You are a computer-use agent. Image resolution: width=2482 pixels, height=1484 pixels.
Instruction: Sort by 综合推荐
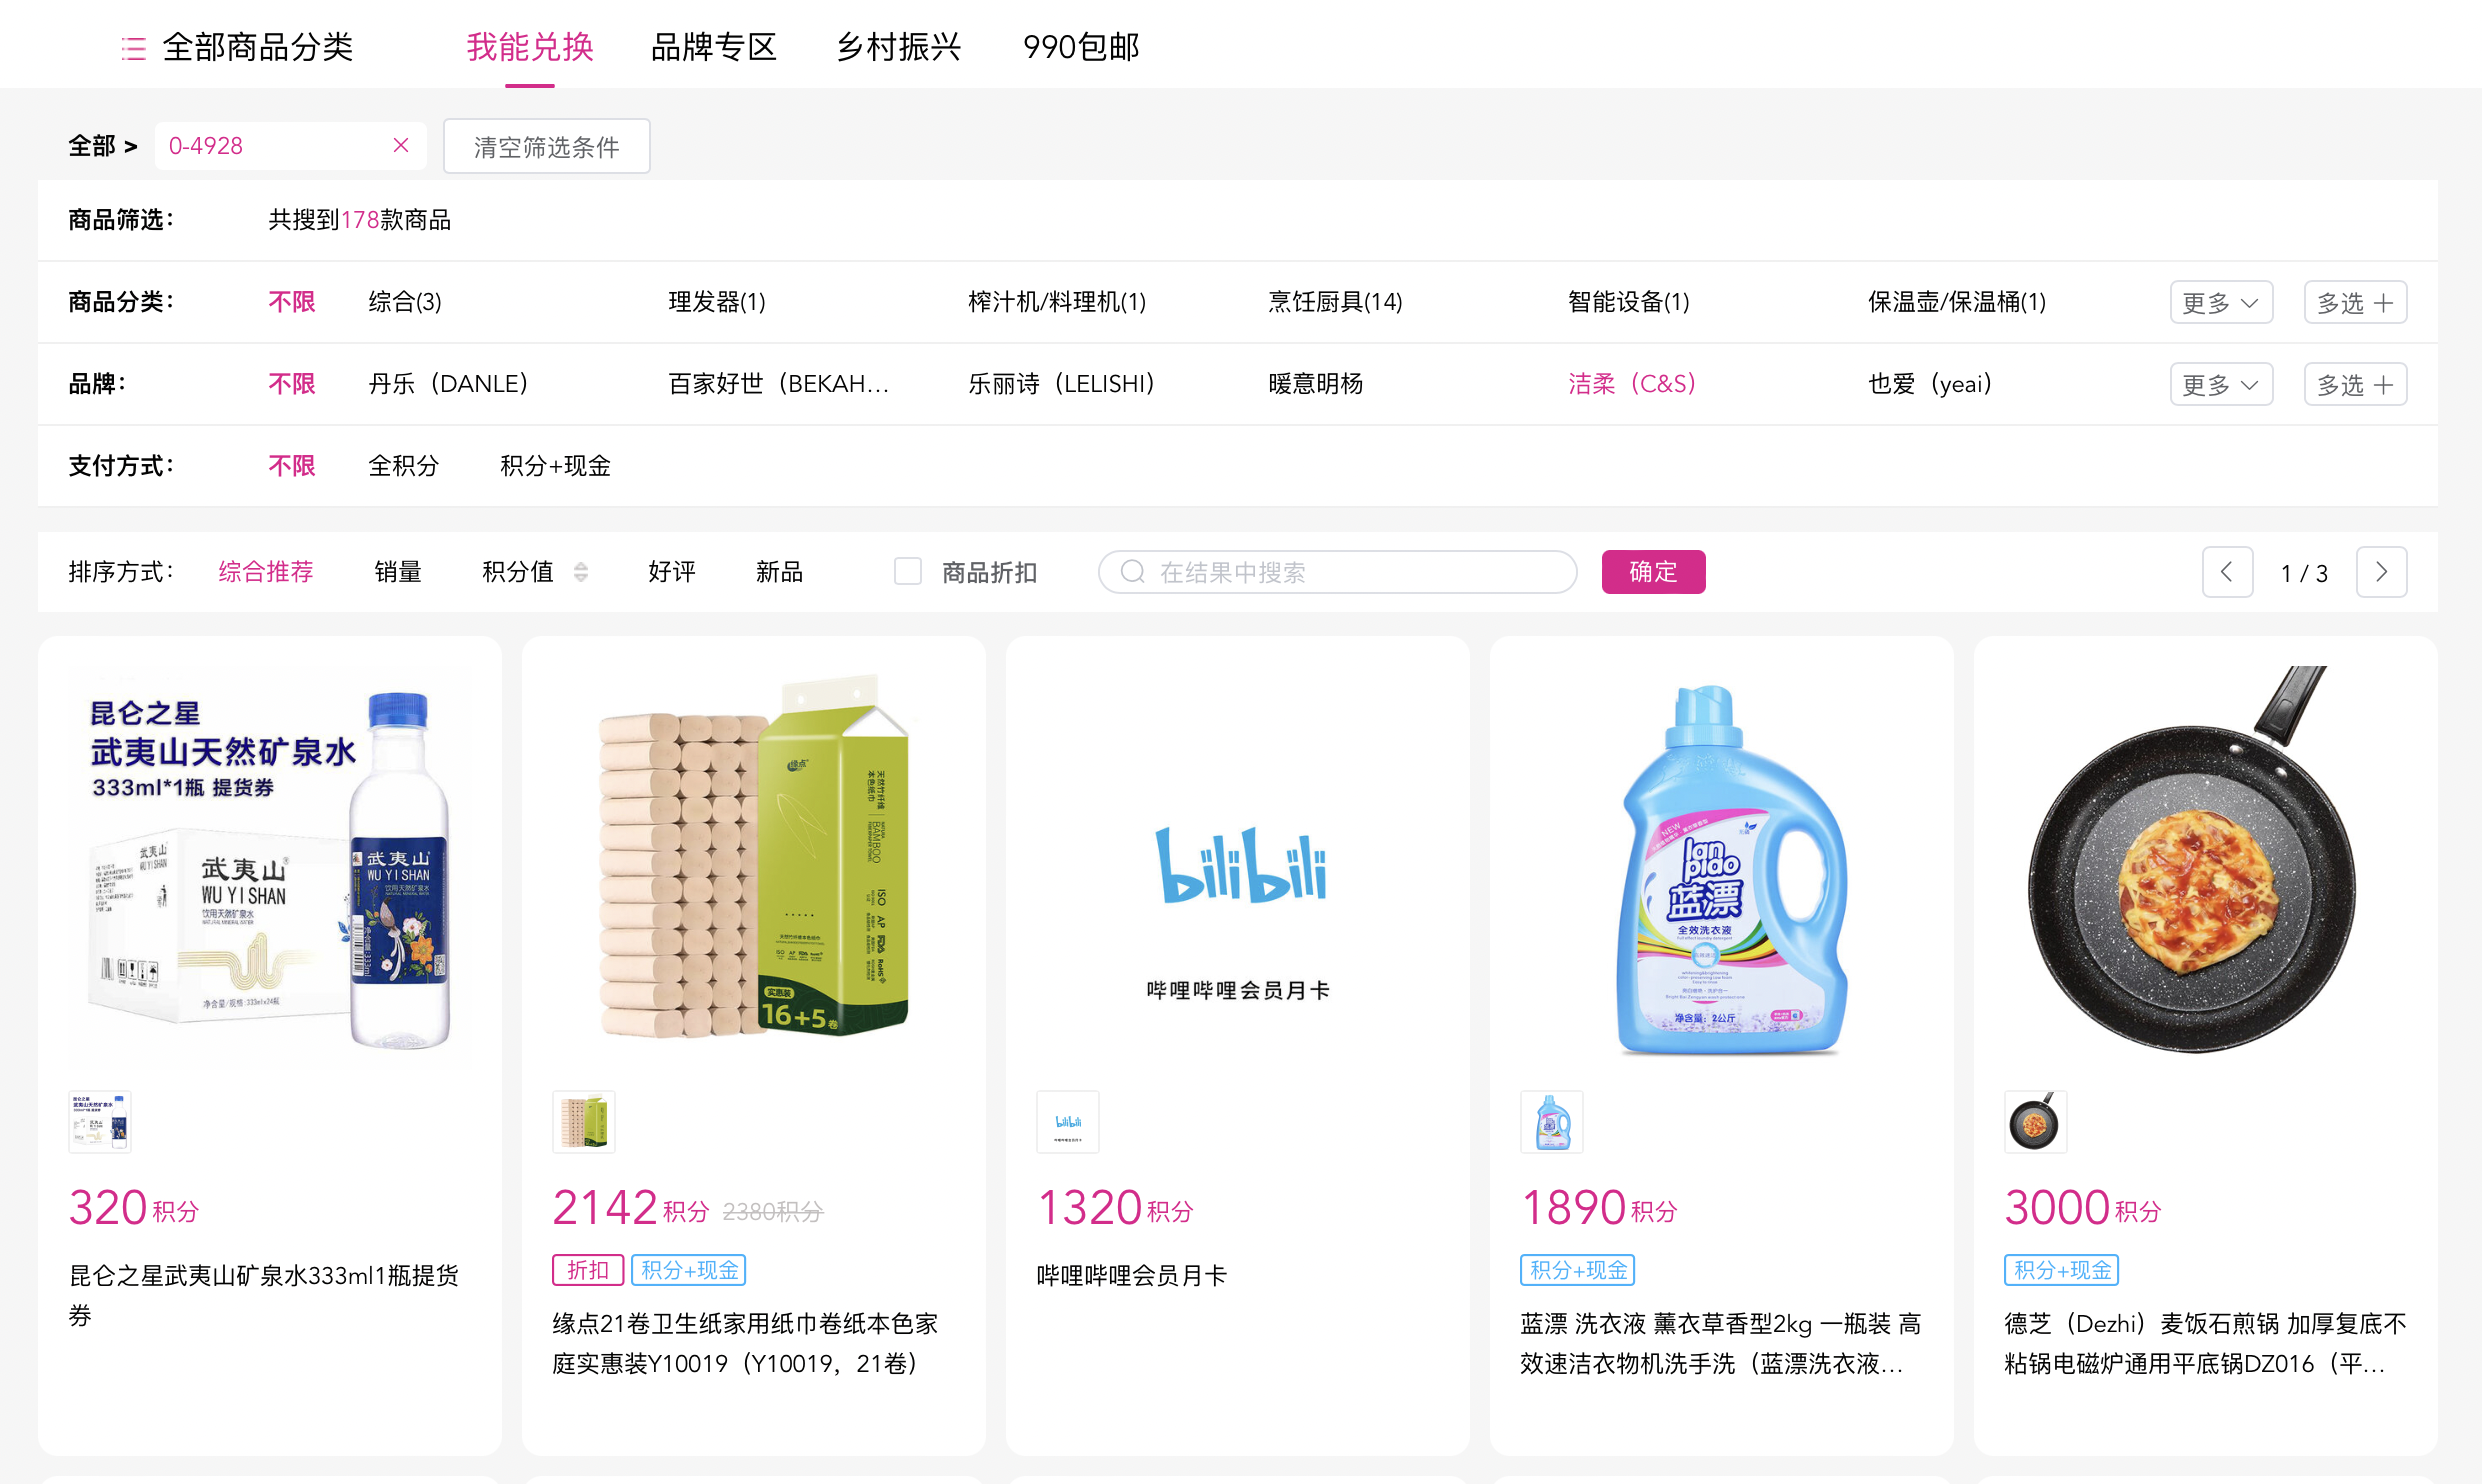coord(266,572)
